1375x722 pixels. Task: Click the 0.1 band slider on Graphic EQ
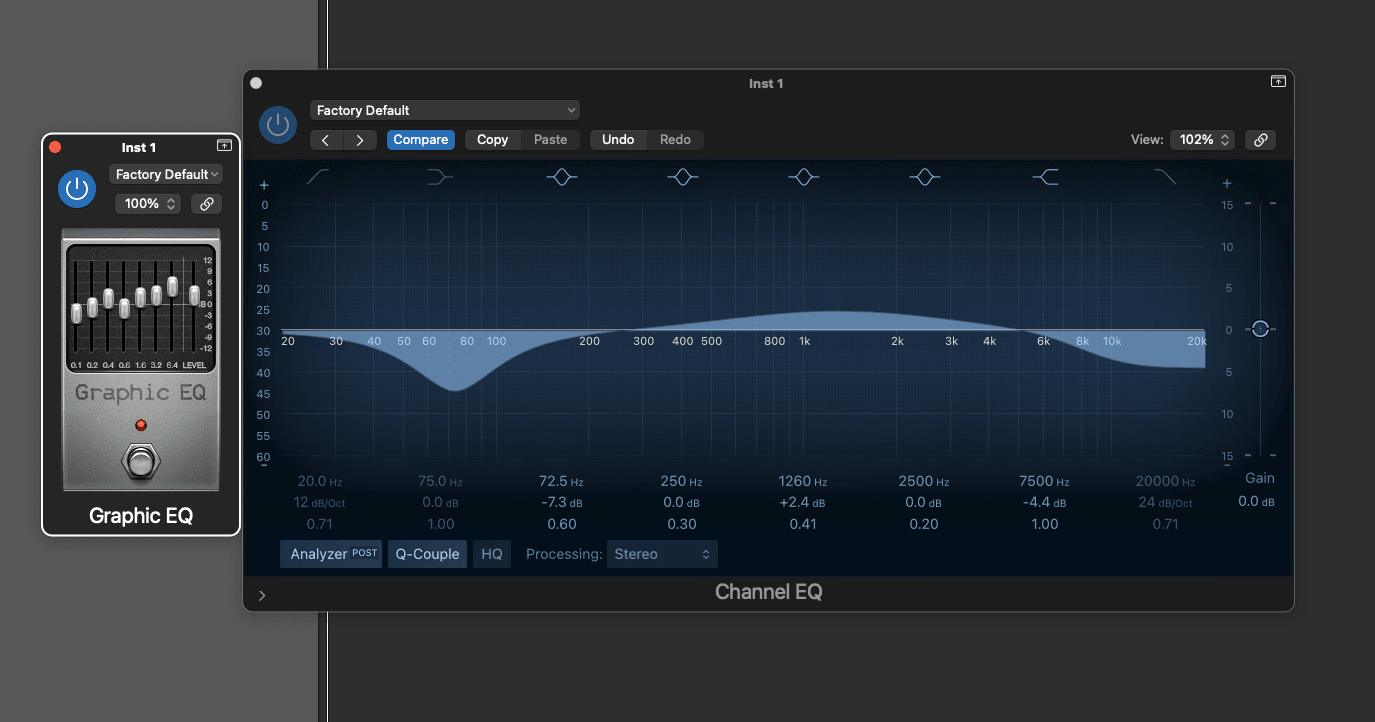click(x=76, y=314)
